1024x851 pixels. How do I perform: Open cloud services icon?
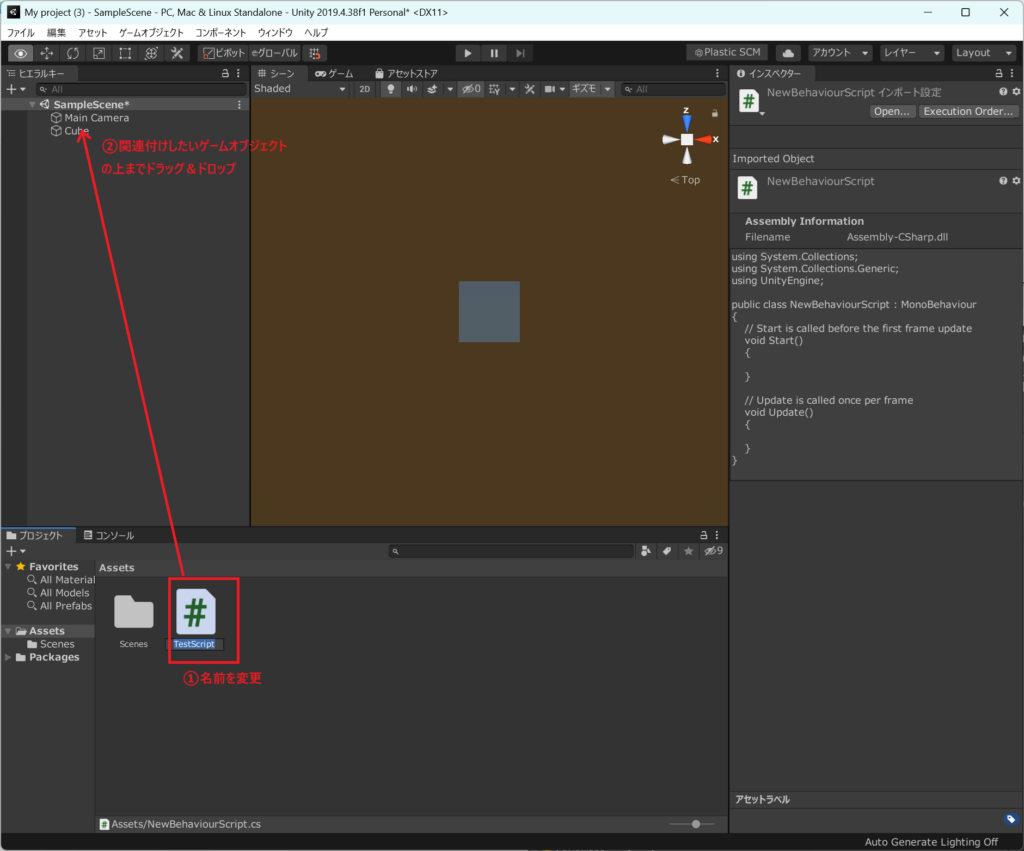tap(788, 53)
